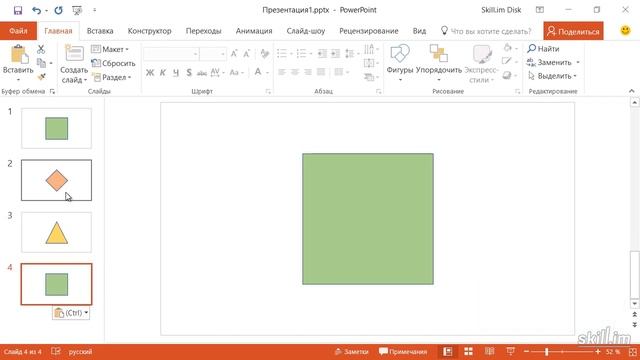Toggle Заметки notes pane
Viewport: 640px width, 360px height.
(351, 351)
